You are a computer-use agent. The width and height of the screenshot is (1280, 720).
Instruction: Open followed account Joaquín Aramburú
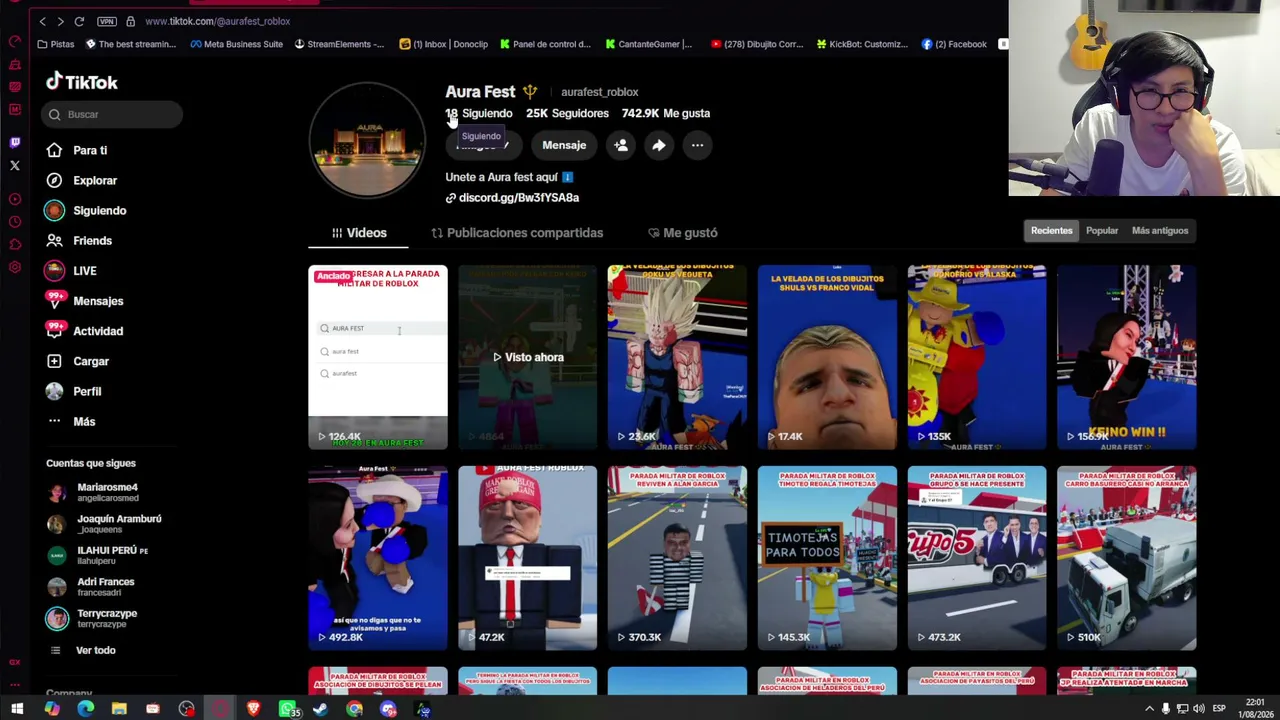tap(118, 524)
